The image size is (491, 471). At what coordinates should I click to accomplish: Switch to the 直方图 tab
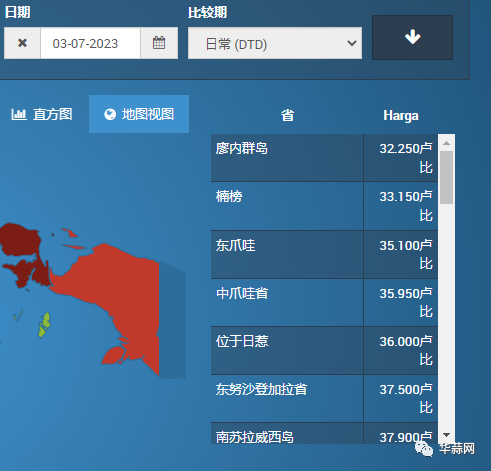point(42,114)
